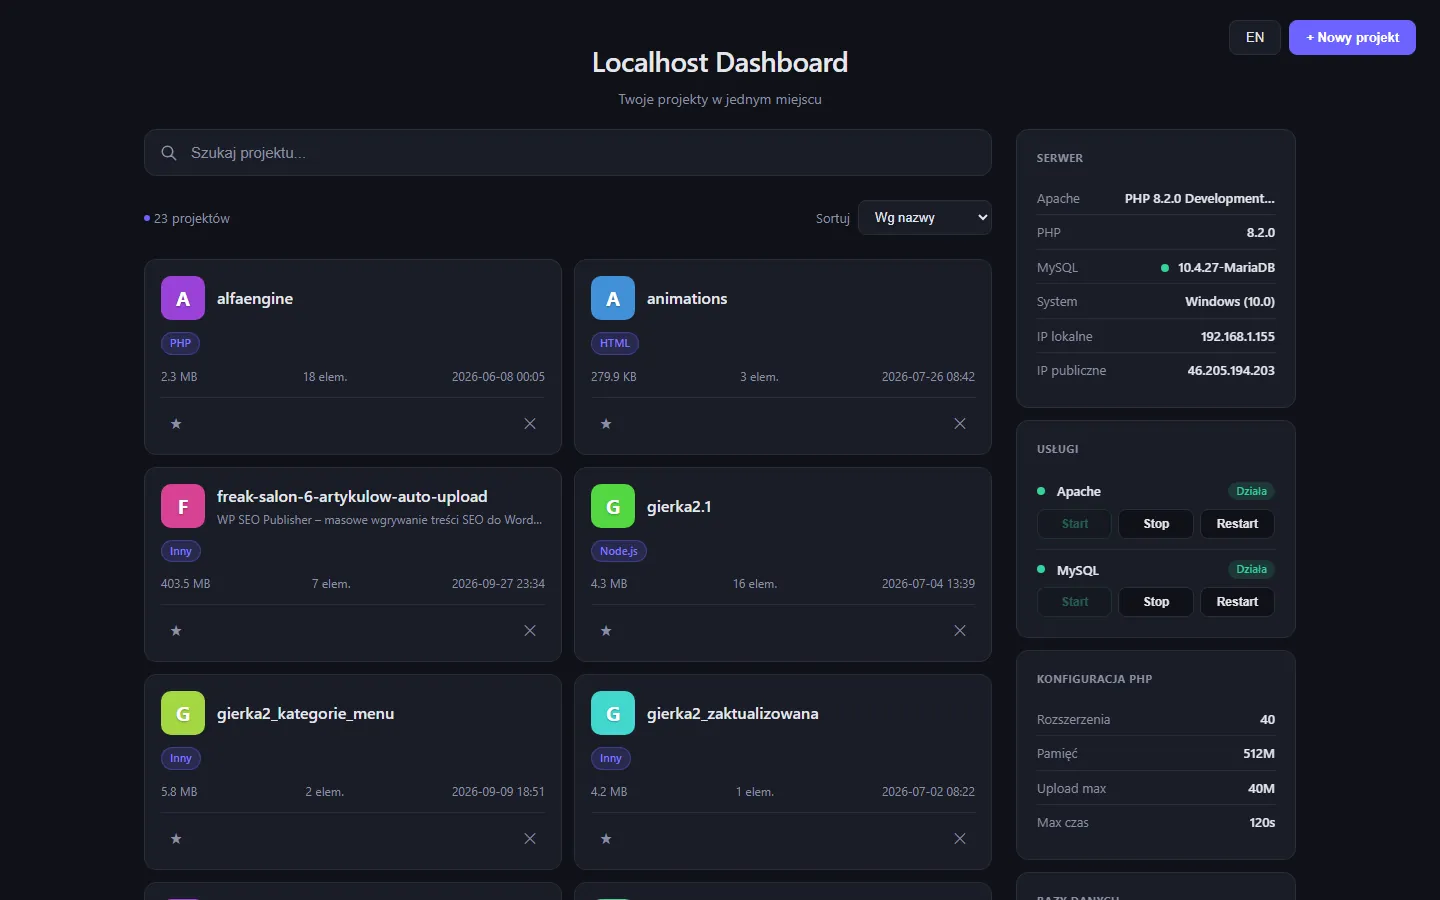Open the alfaengine project title

point(255,298)
